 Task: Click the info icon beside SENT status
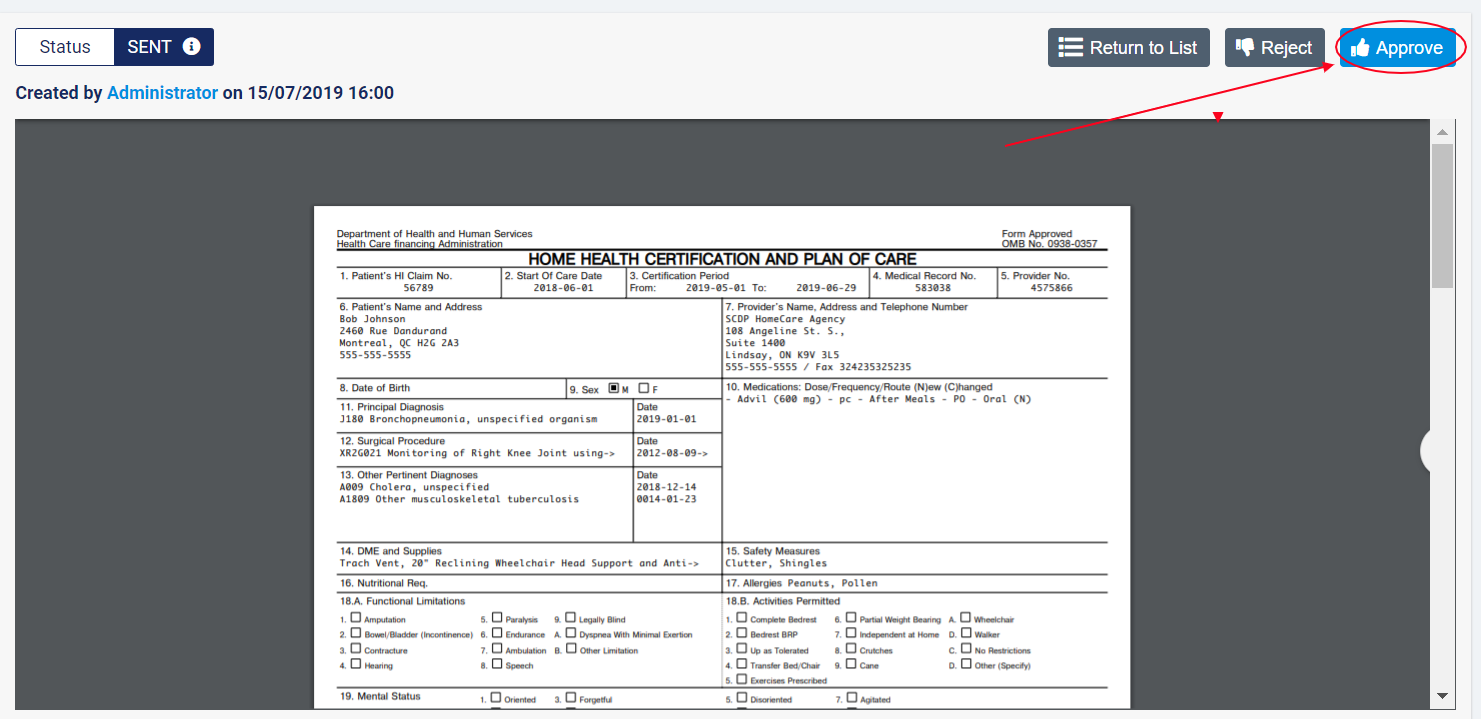pyautogui.click(x=192, y=47)
